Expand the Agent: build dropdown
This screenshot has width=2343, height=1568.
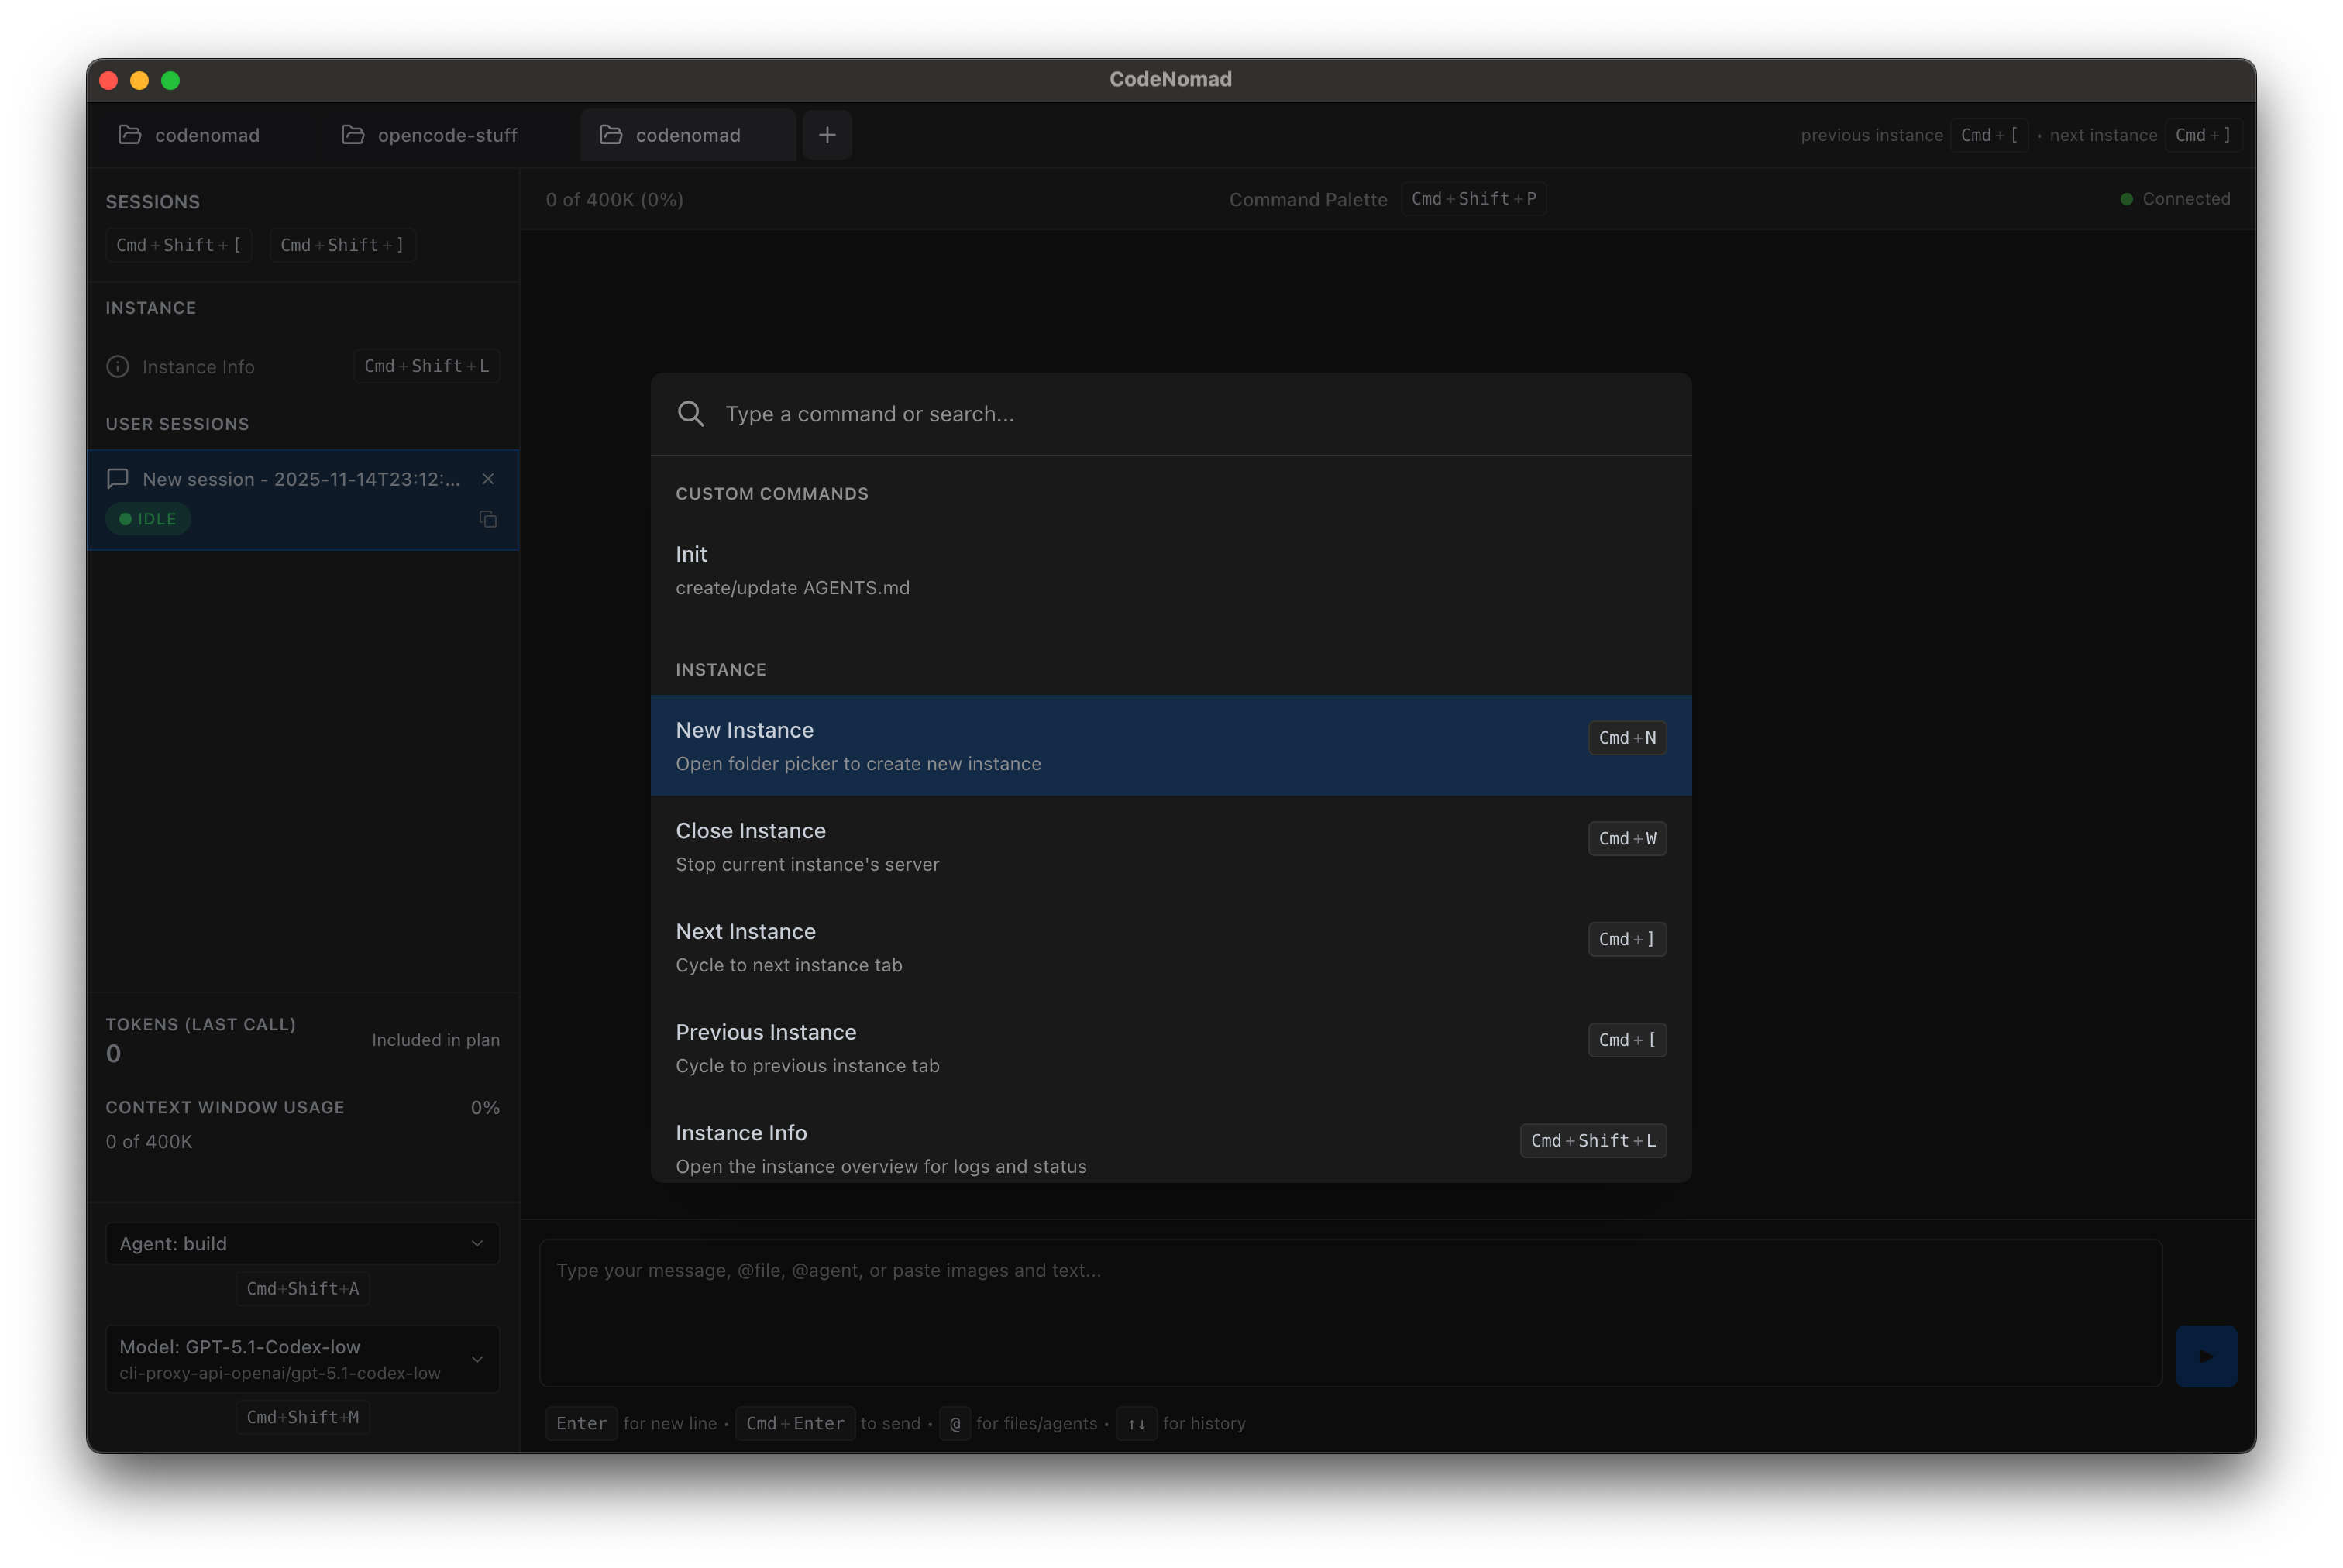[302, 1243]
